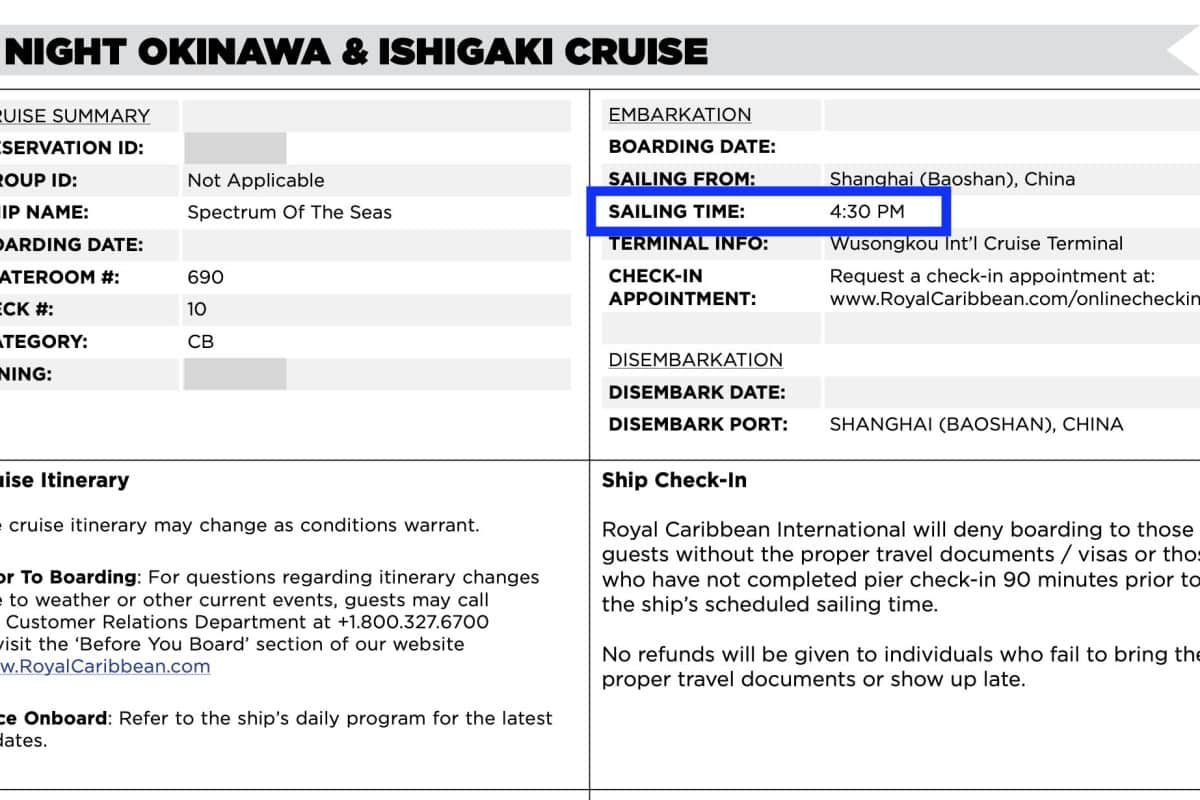Click the Embarkation section heading

tap(679, 115)
